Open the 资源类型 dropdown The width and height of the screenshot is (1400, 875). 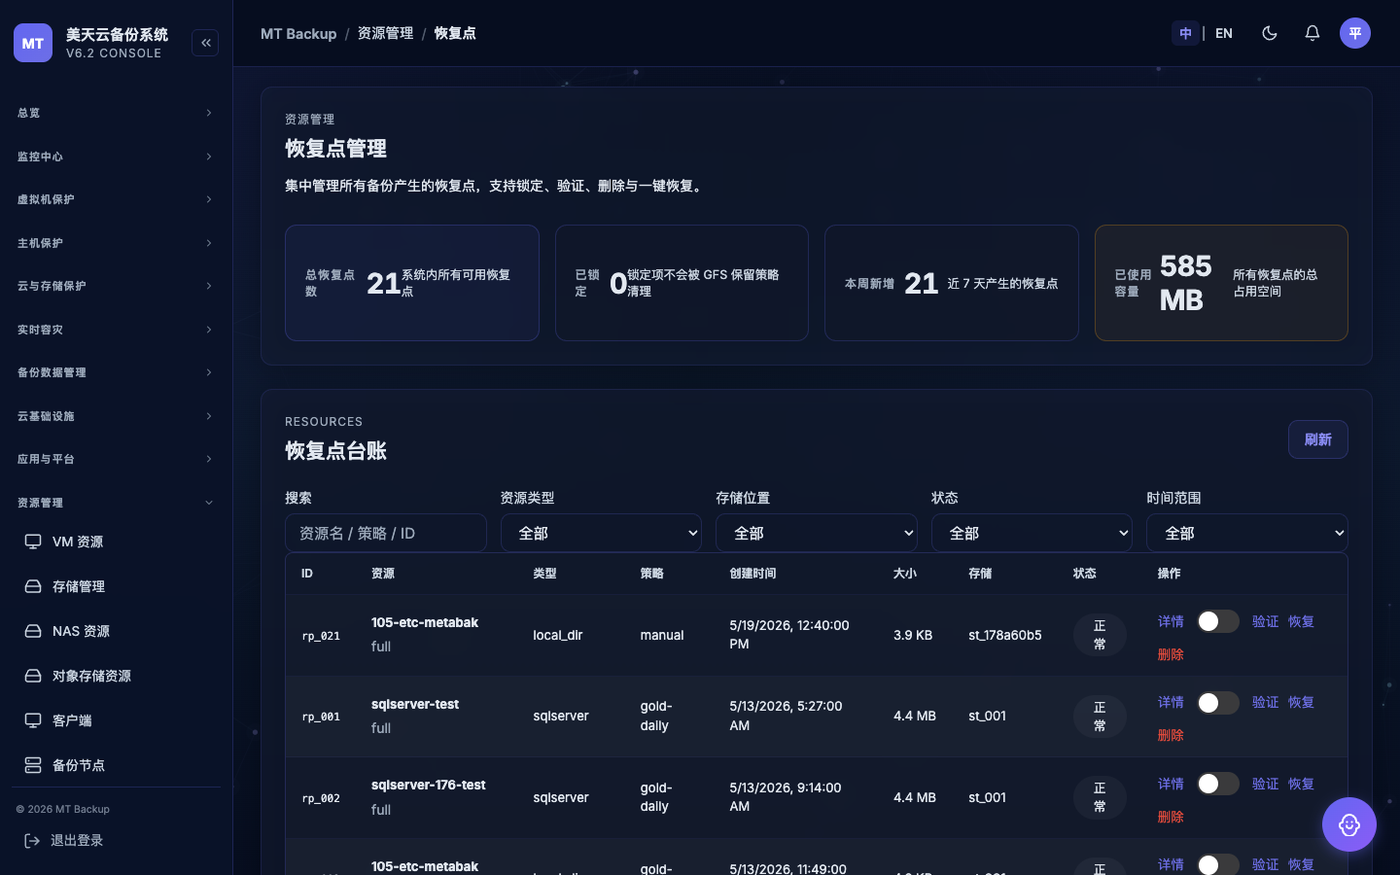click(x=601, y=533)
